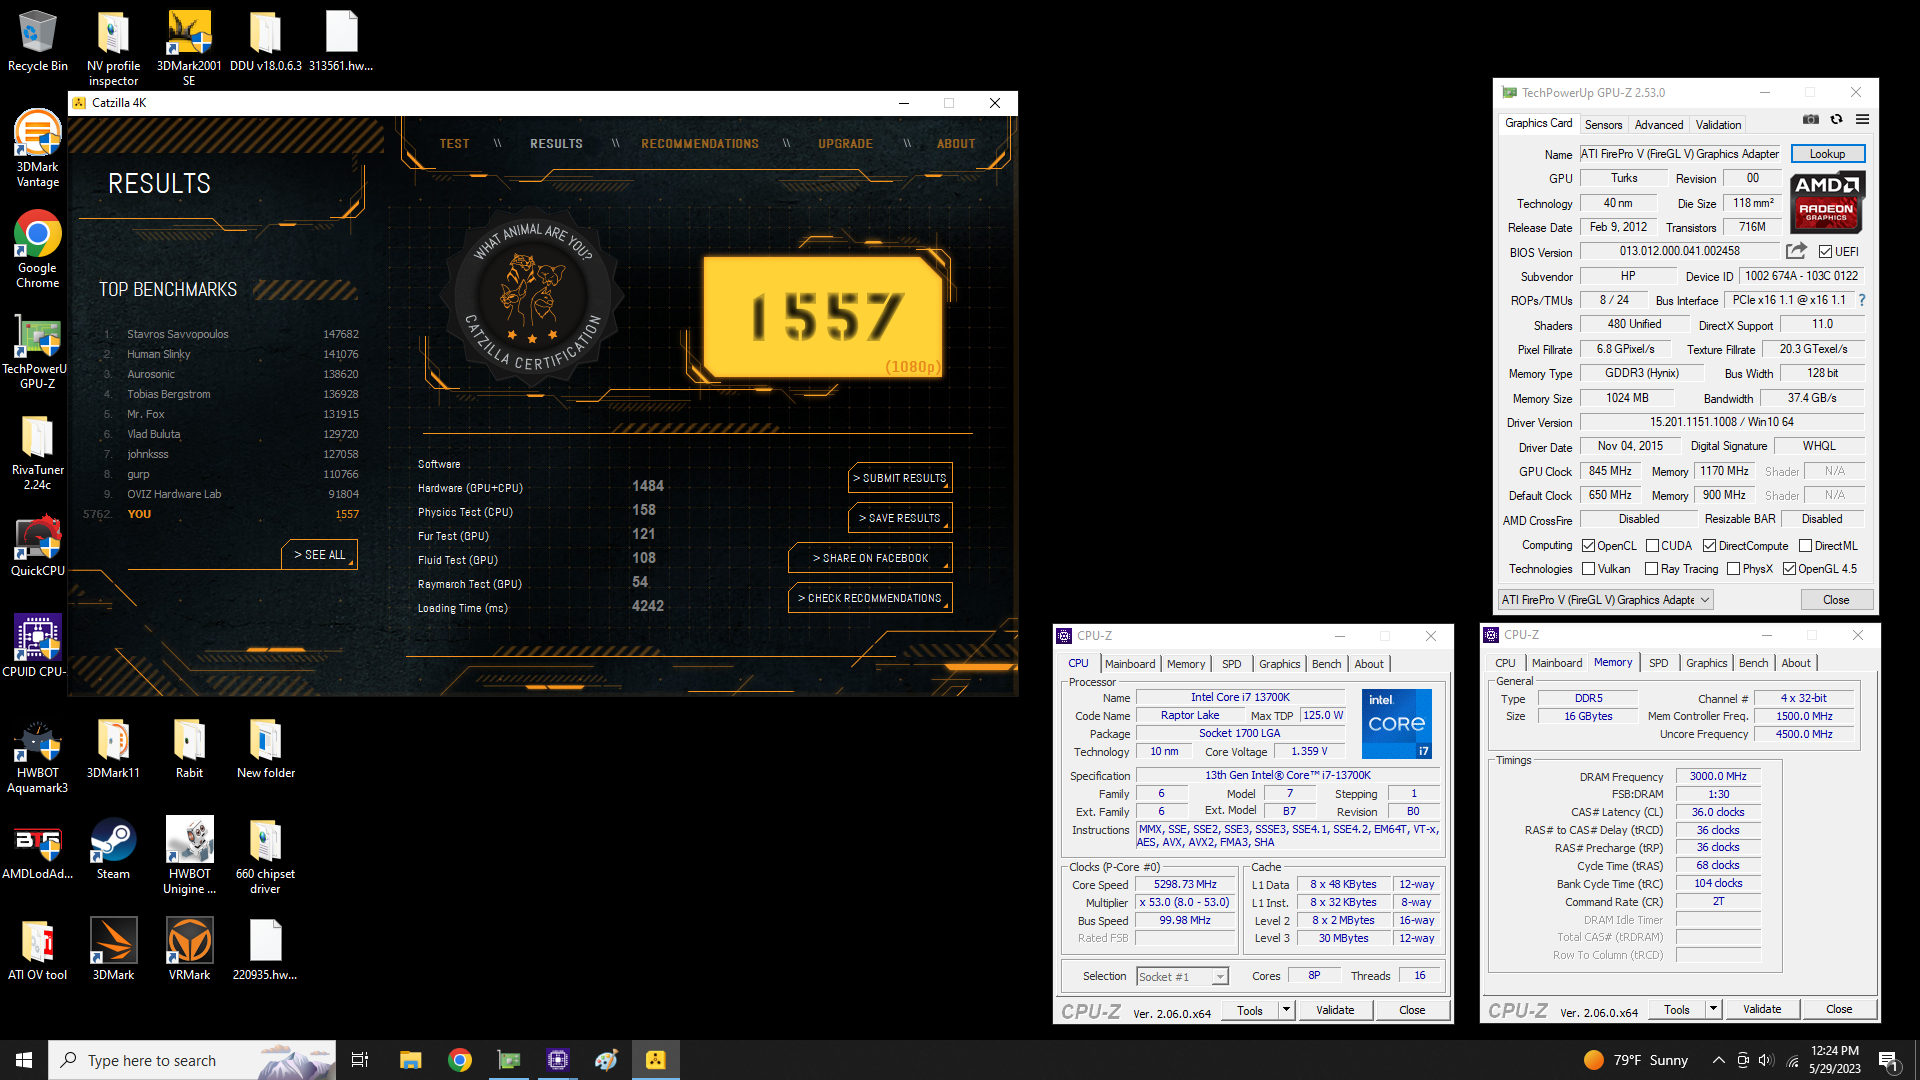
Task: Select RivaTuner 2.24c desktop icon
Action: 37,452
